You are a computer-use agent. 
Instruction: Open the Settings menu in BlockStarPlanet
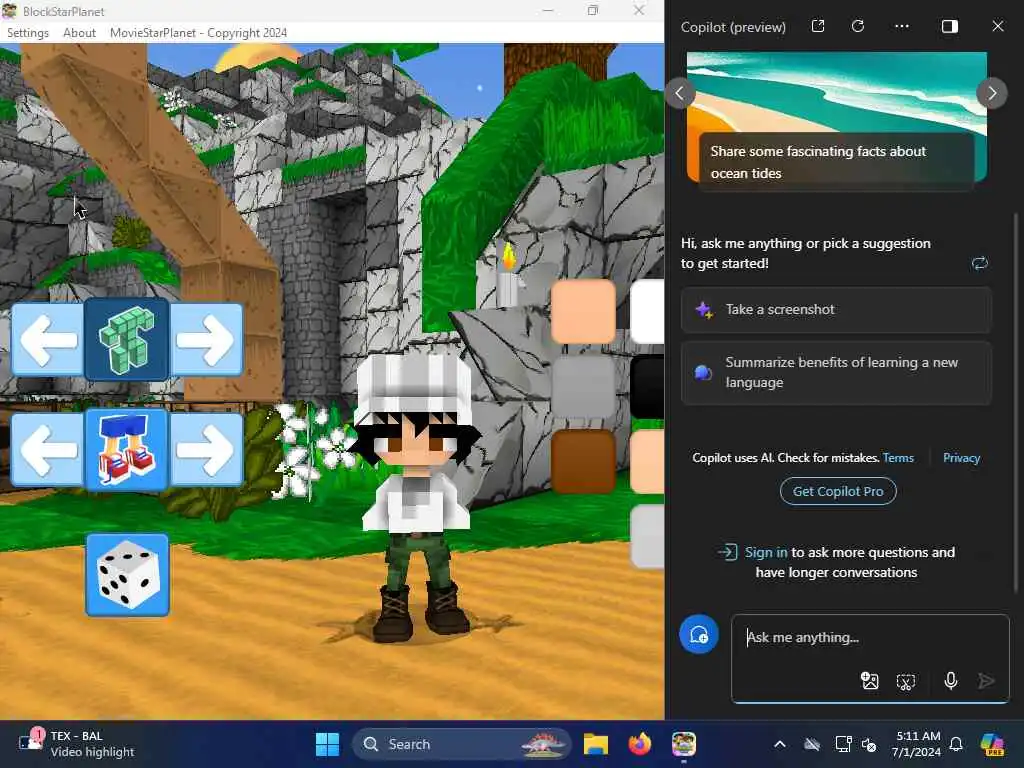click(x=27, y=33)
